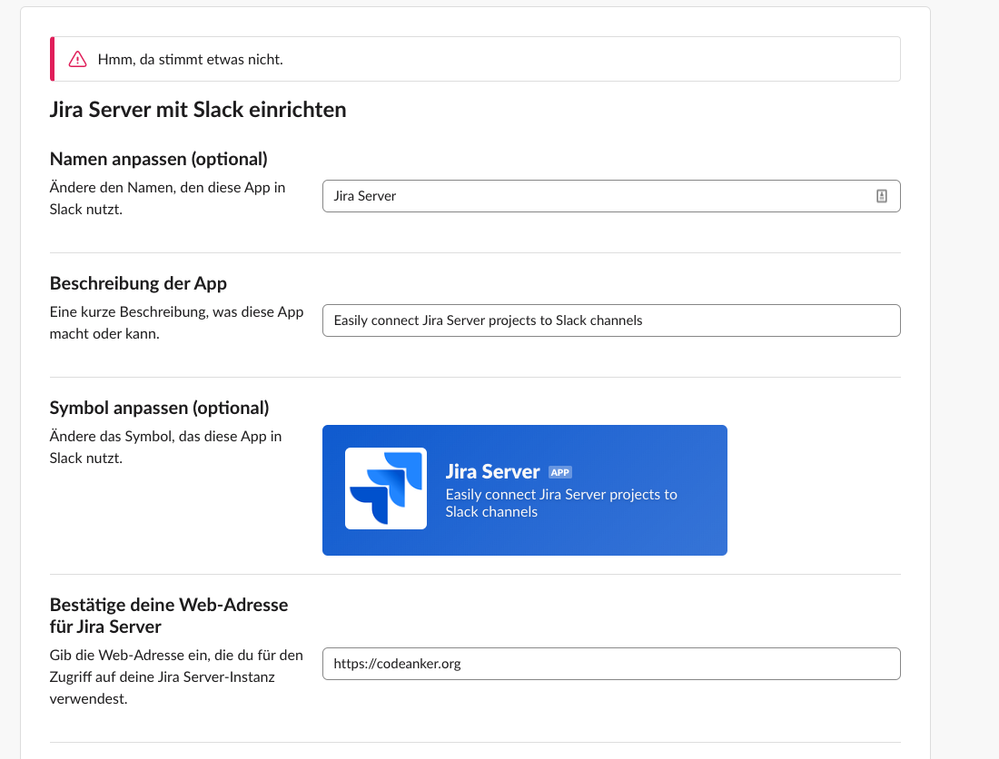Click the Jira Server logo in preview card

pos(386,488)
